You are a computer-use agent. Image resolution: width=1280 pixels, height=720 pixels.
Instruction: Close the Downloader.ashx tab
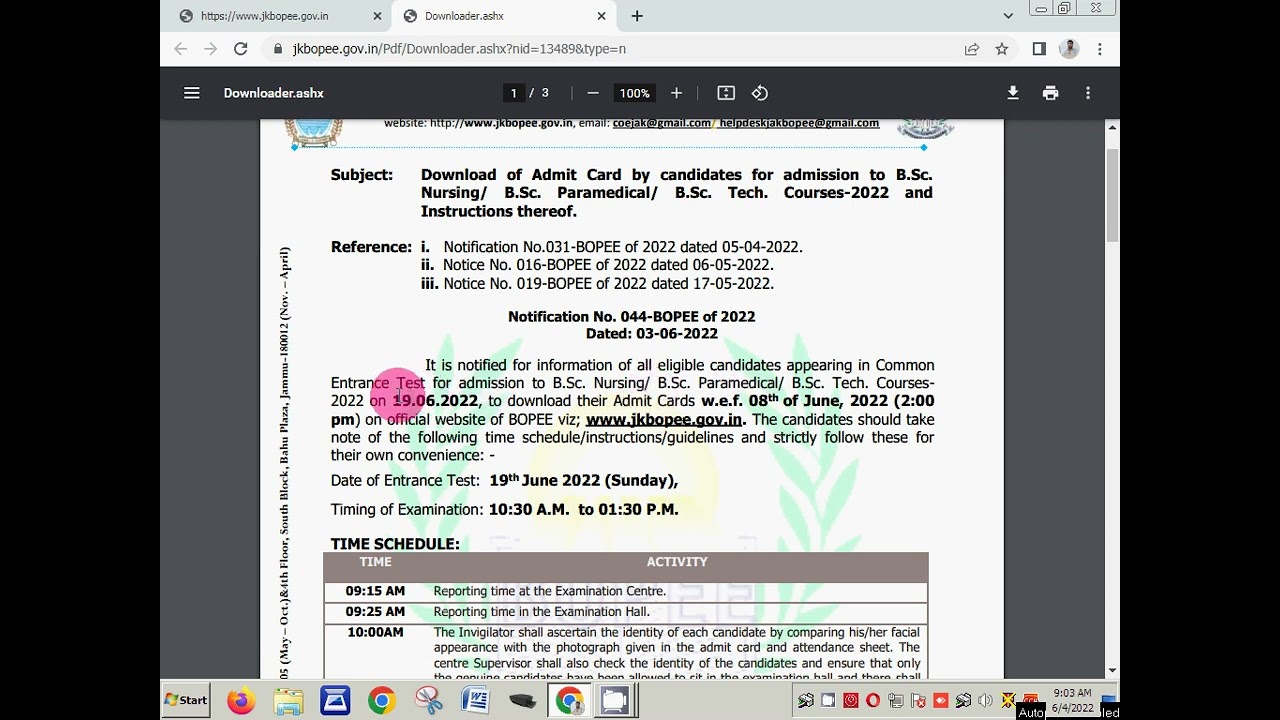click(x=601, y=16)
